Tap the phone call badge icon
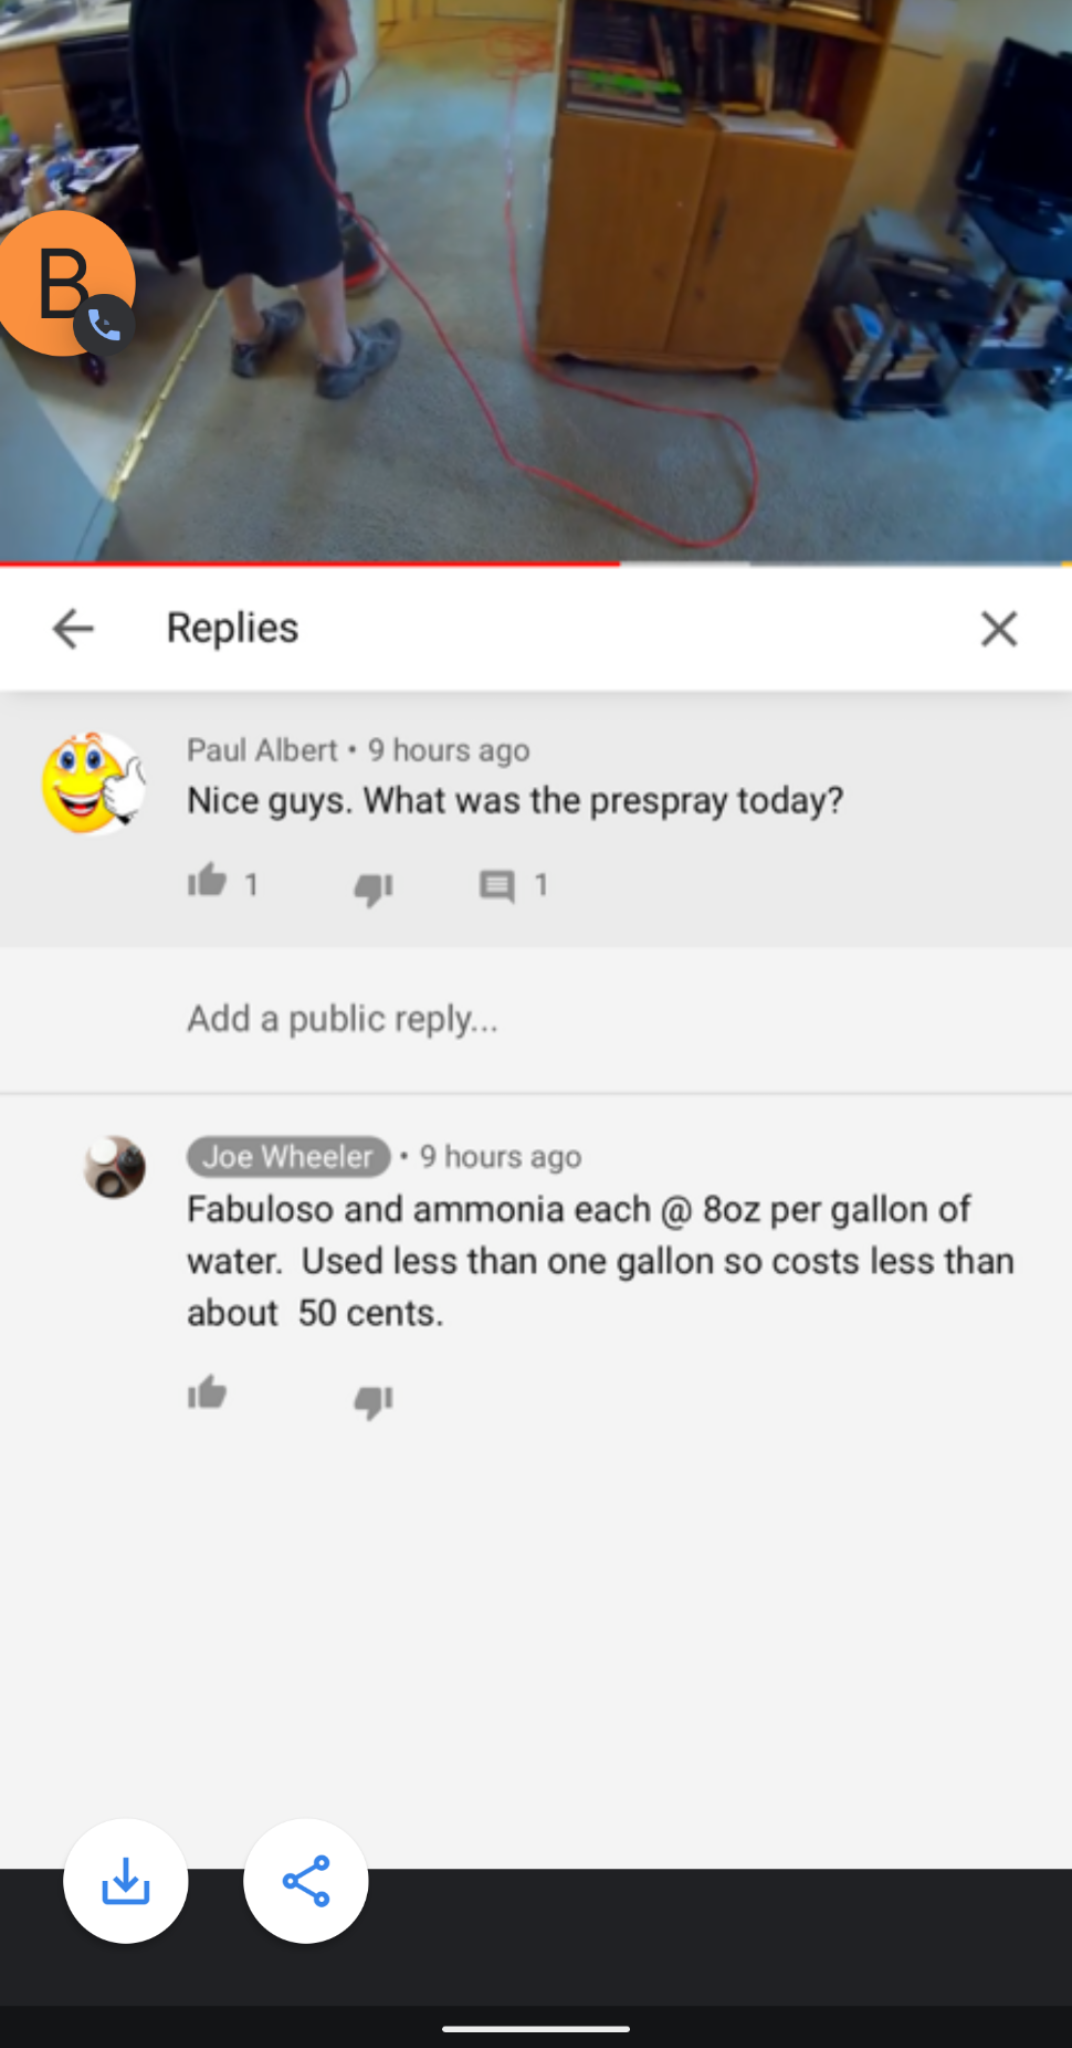This screenshot has width=1072, height=2048. tap(104, 325)
